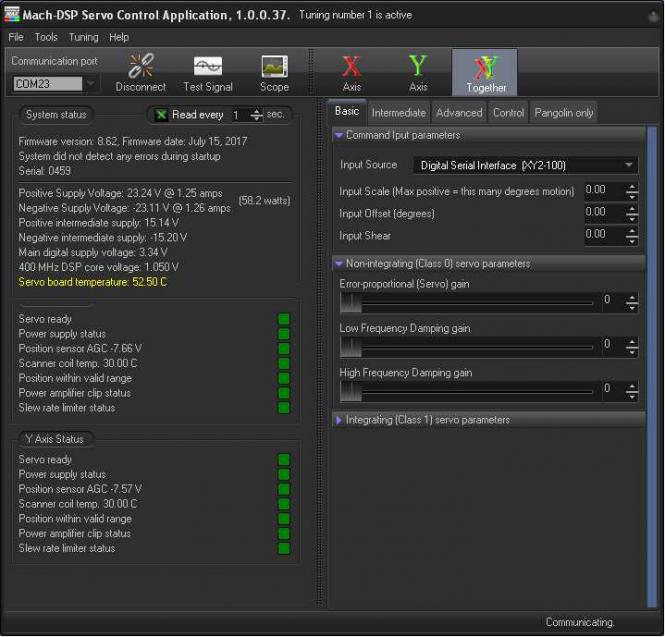Open the Scope viewer
The height and width of the screenshot is (637, 665).
(x=274, y=73)
